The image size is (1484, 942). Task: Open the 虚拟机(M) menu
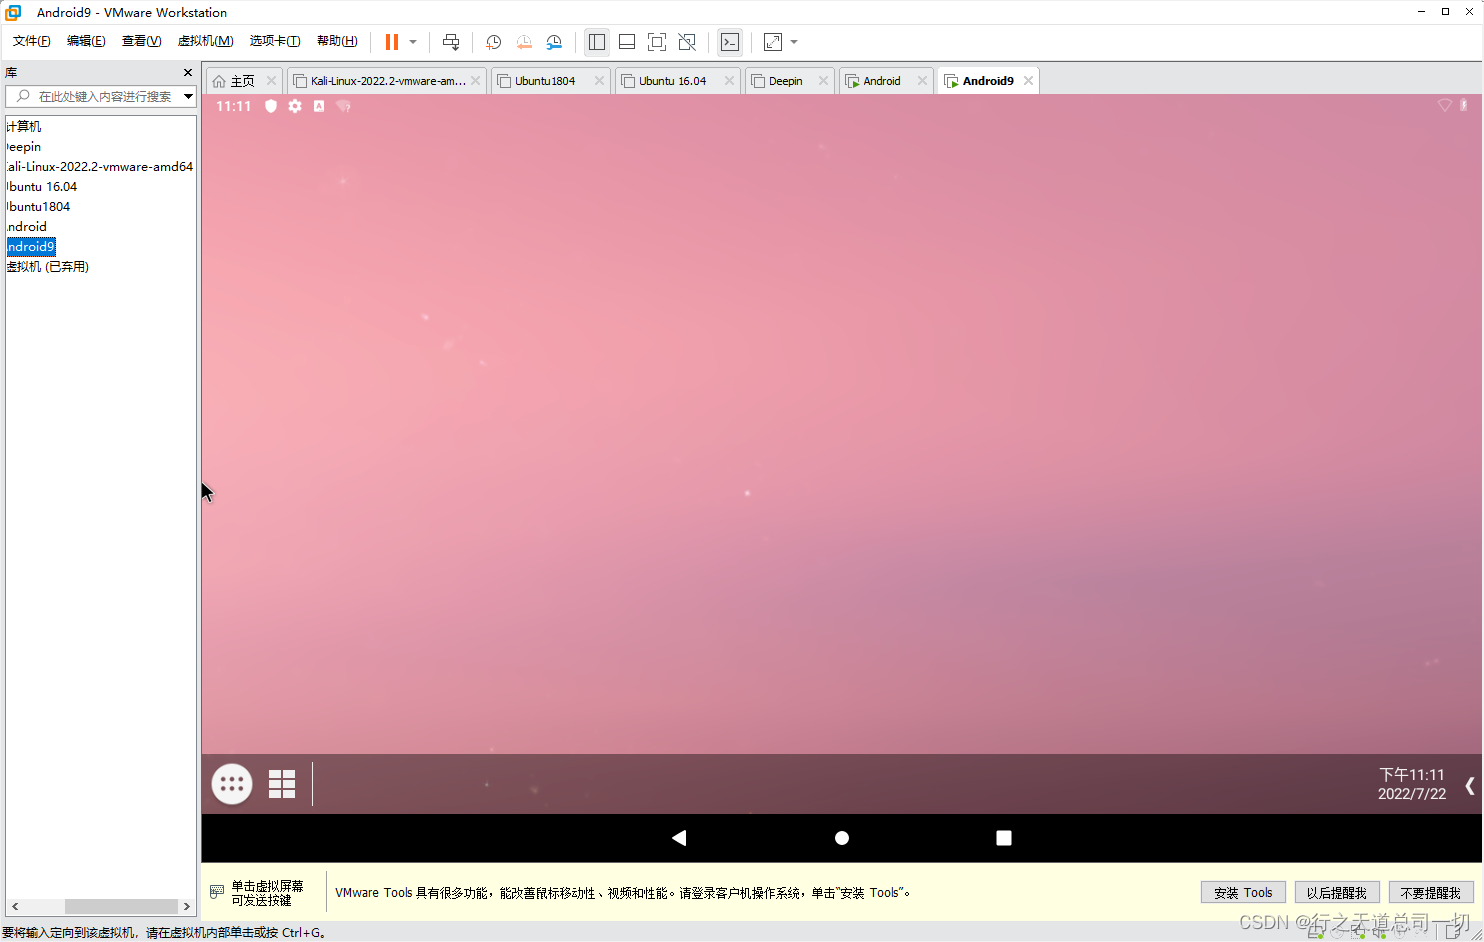[205, 41]
